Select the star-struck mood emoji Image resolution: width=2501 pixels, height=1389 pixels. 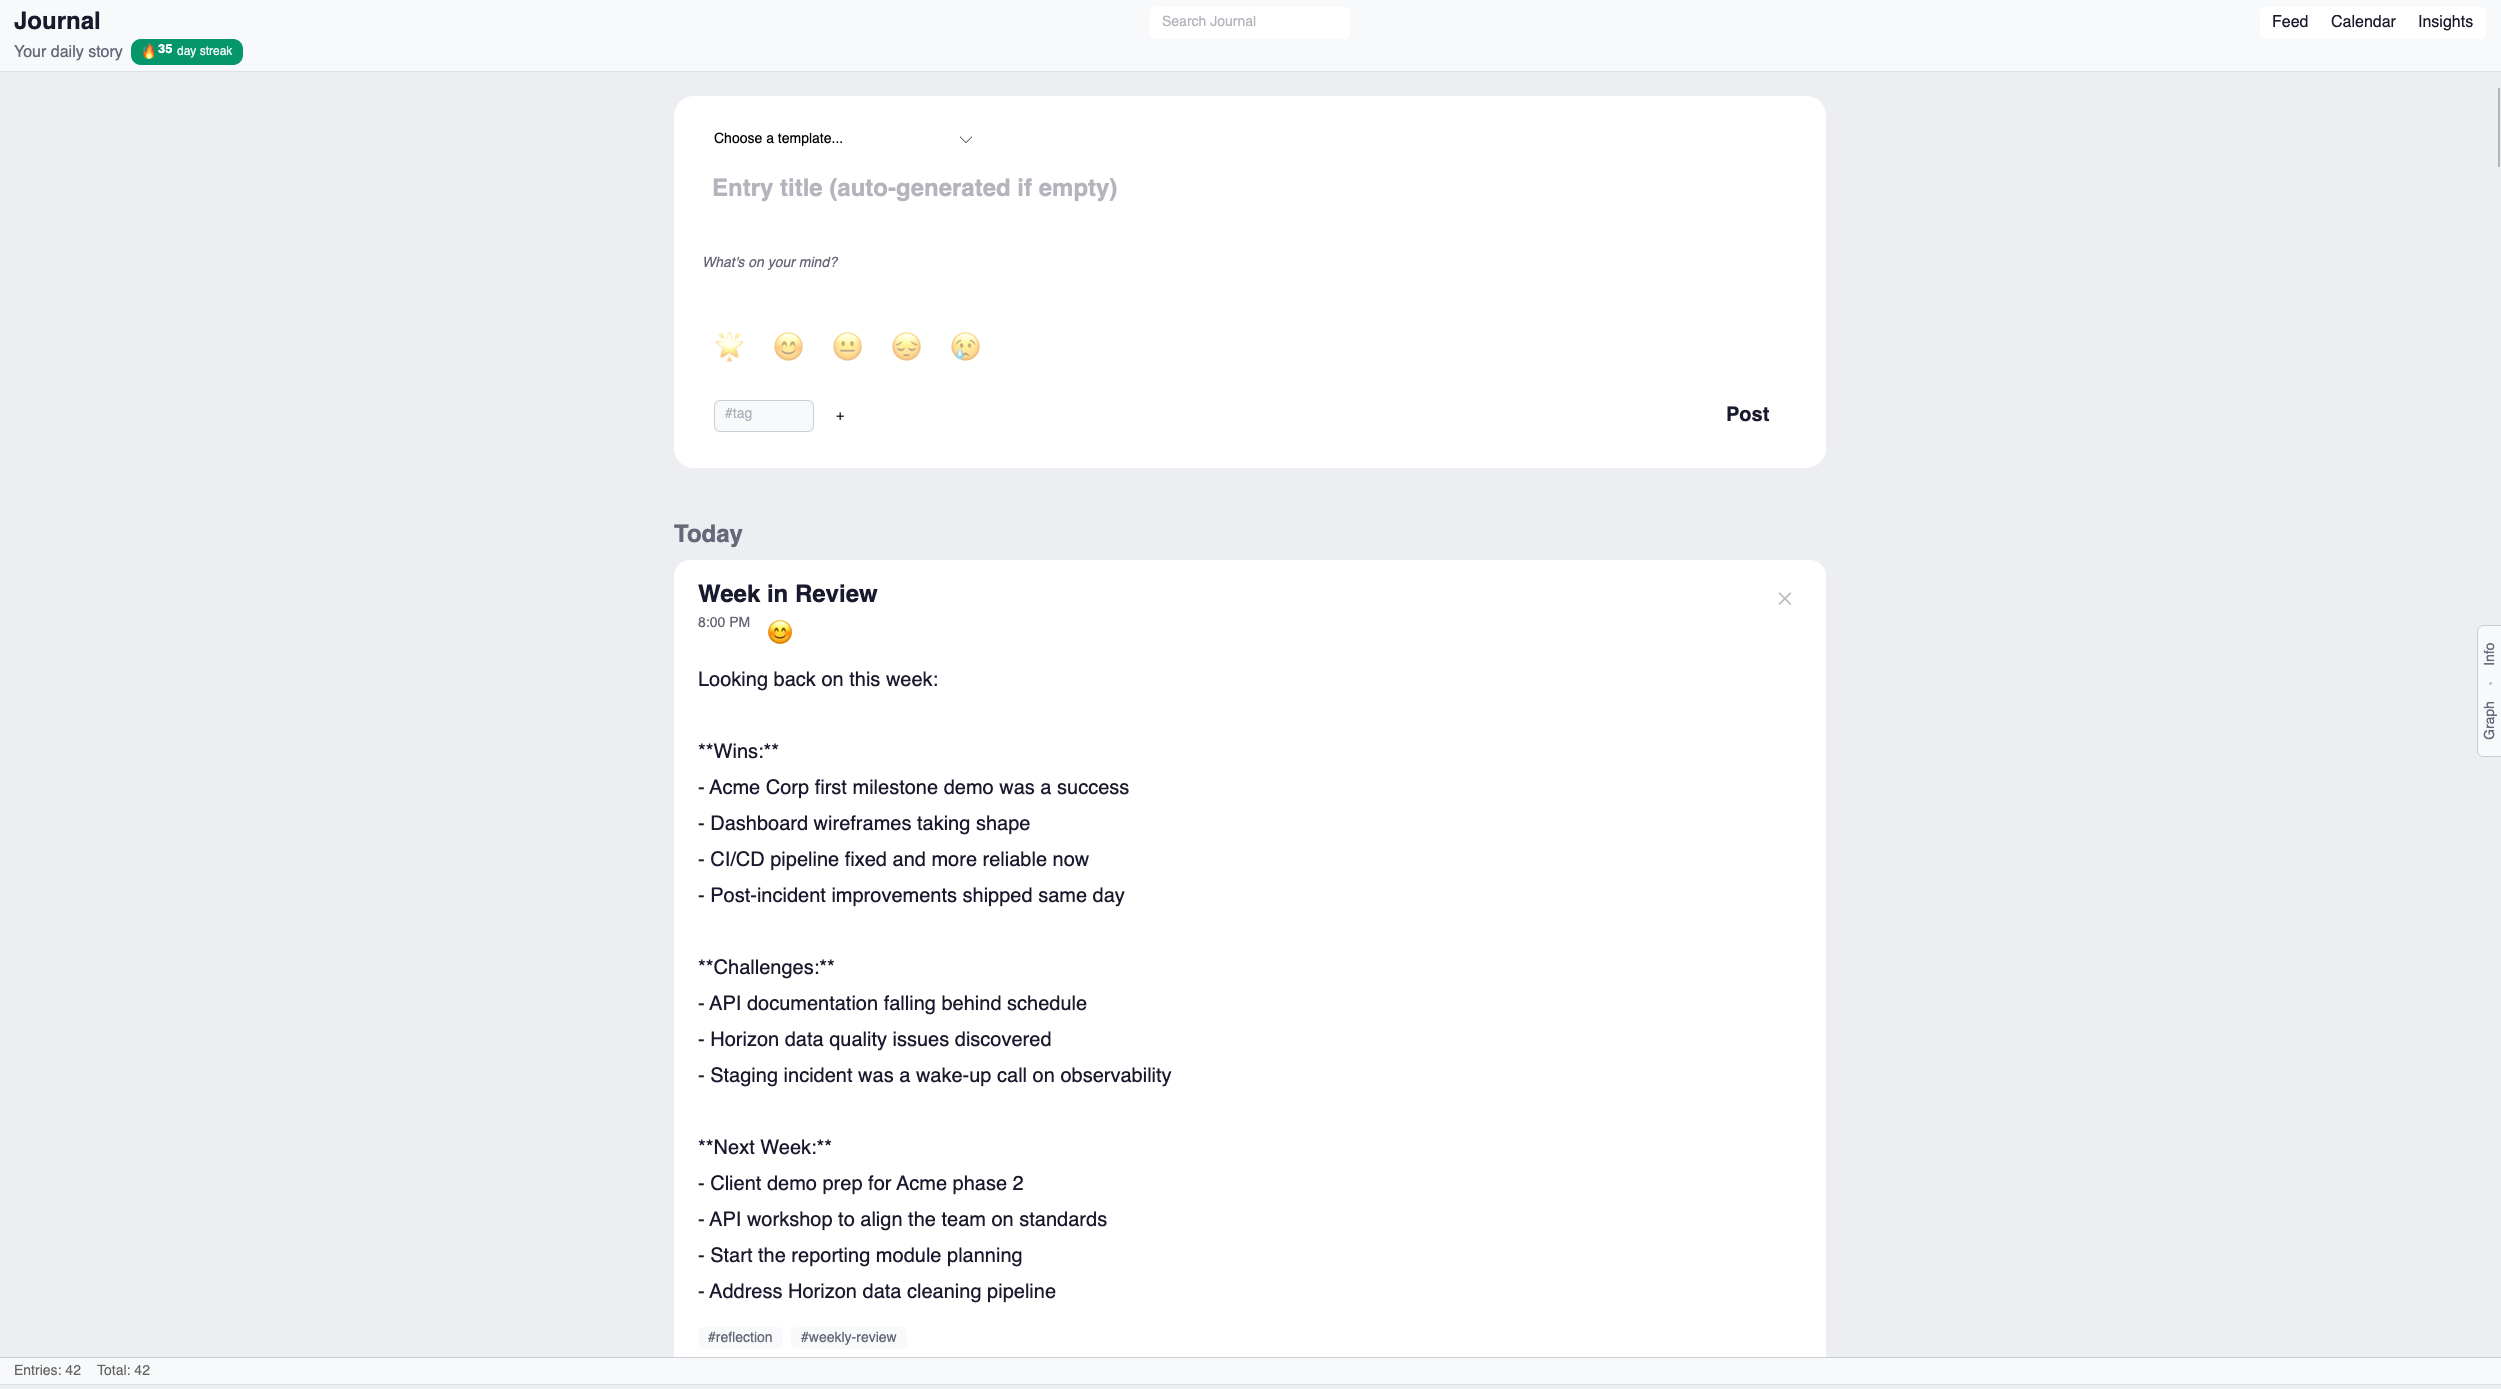[x=729, y=346]
